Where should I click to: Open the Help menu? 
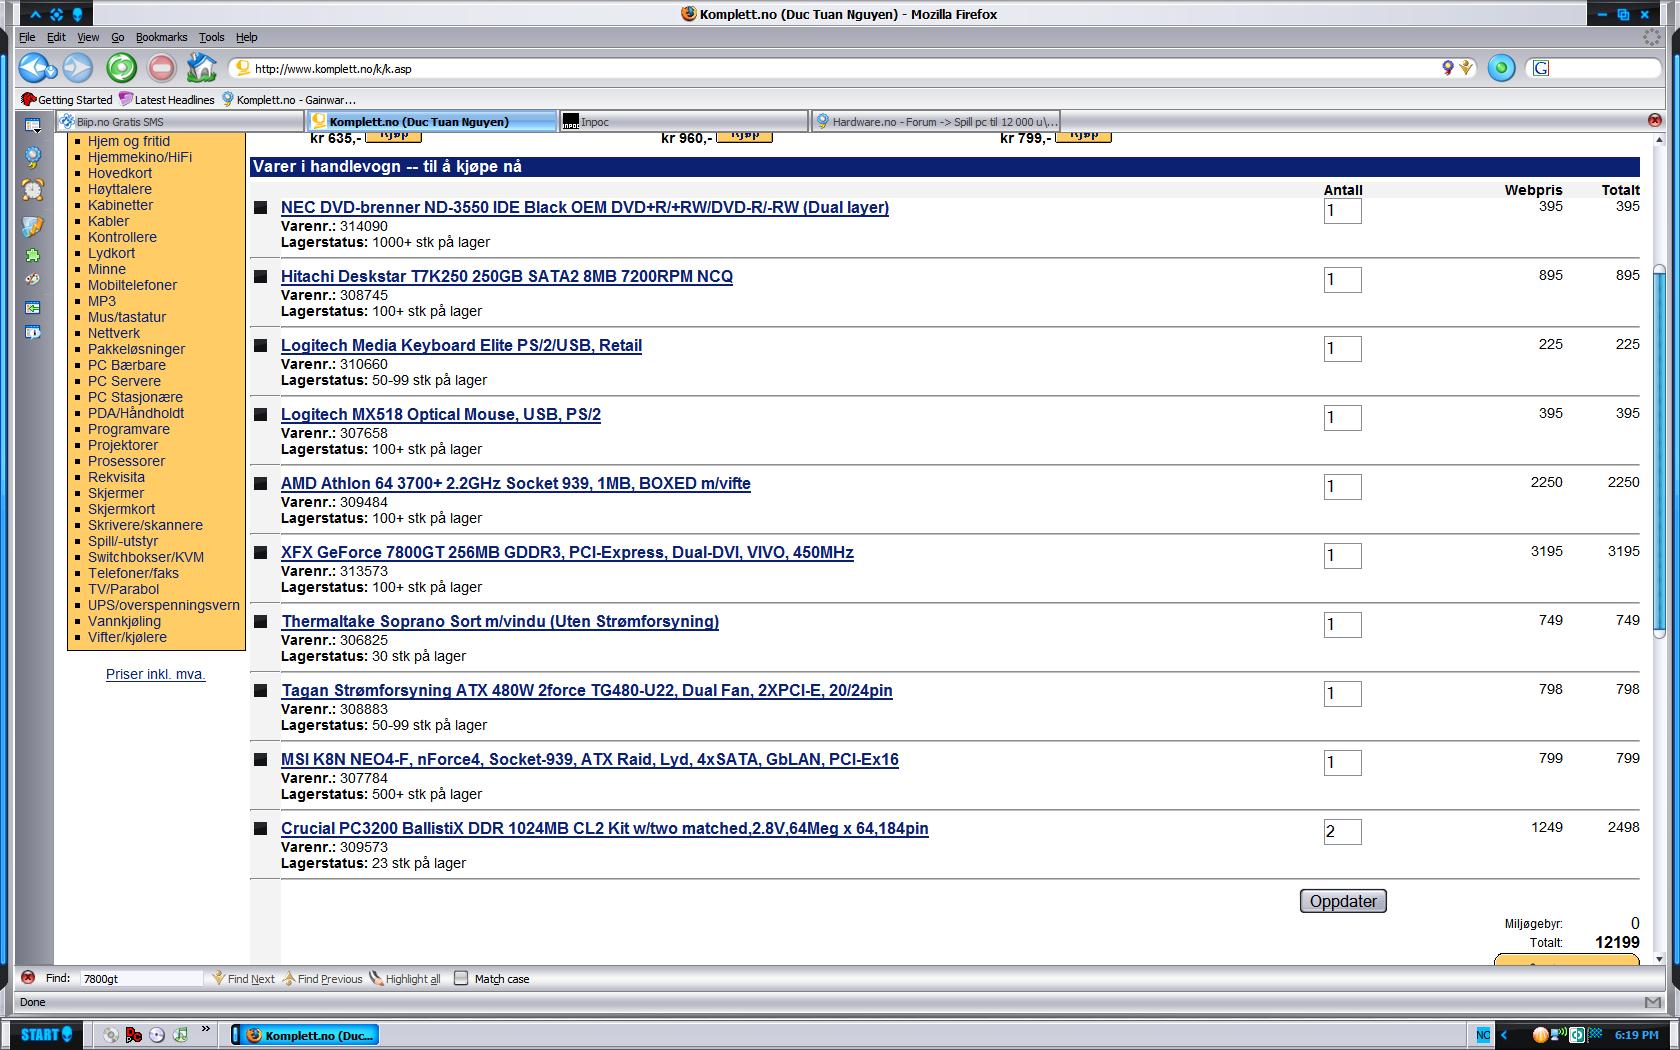tap(246, 37)
